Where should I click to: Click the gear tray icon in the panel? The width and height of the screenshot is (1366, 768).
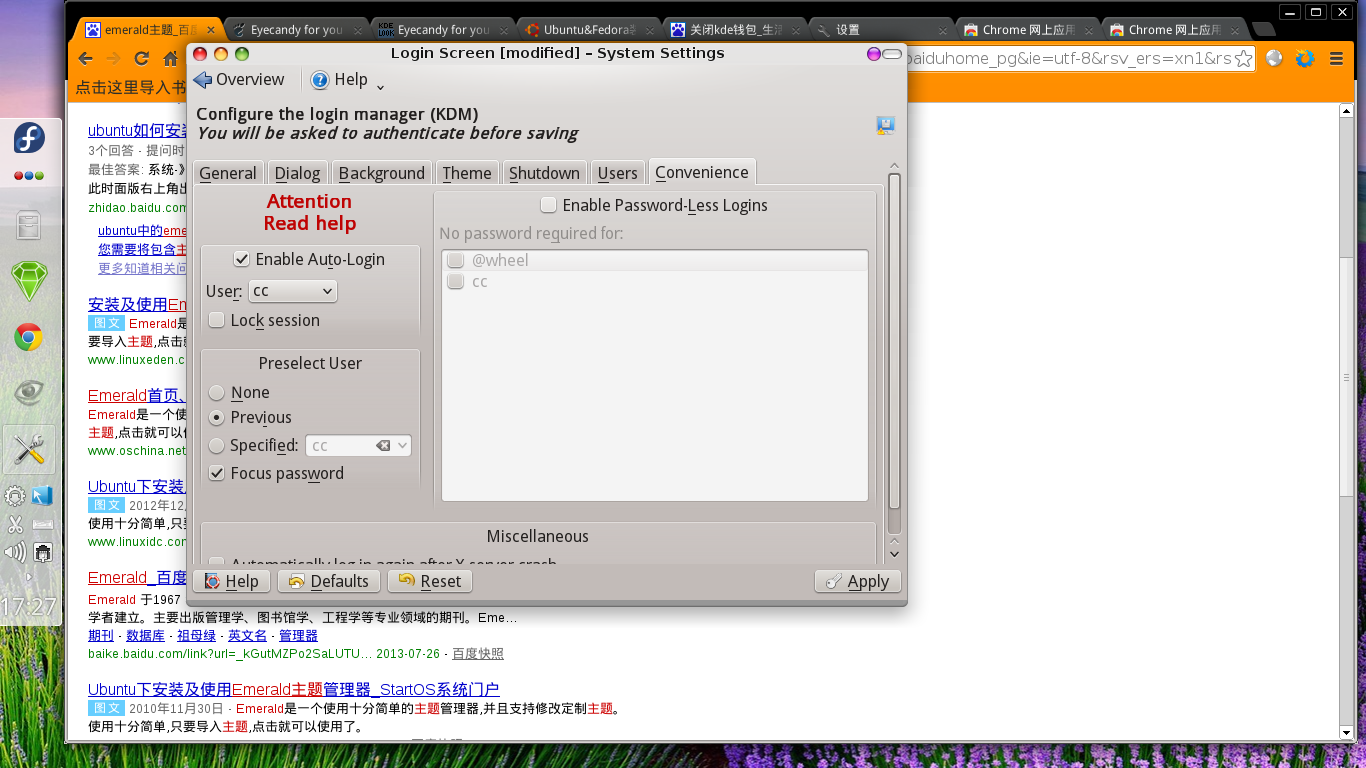point(15,496)
